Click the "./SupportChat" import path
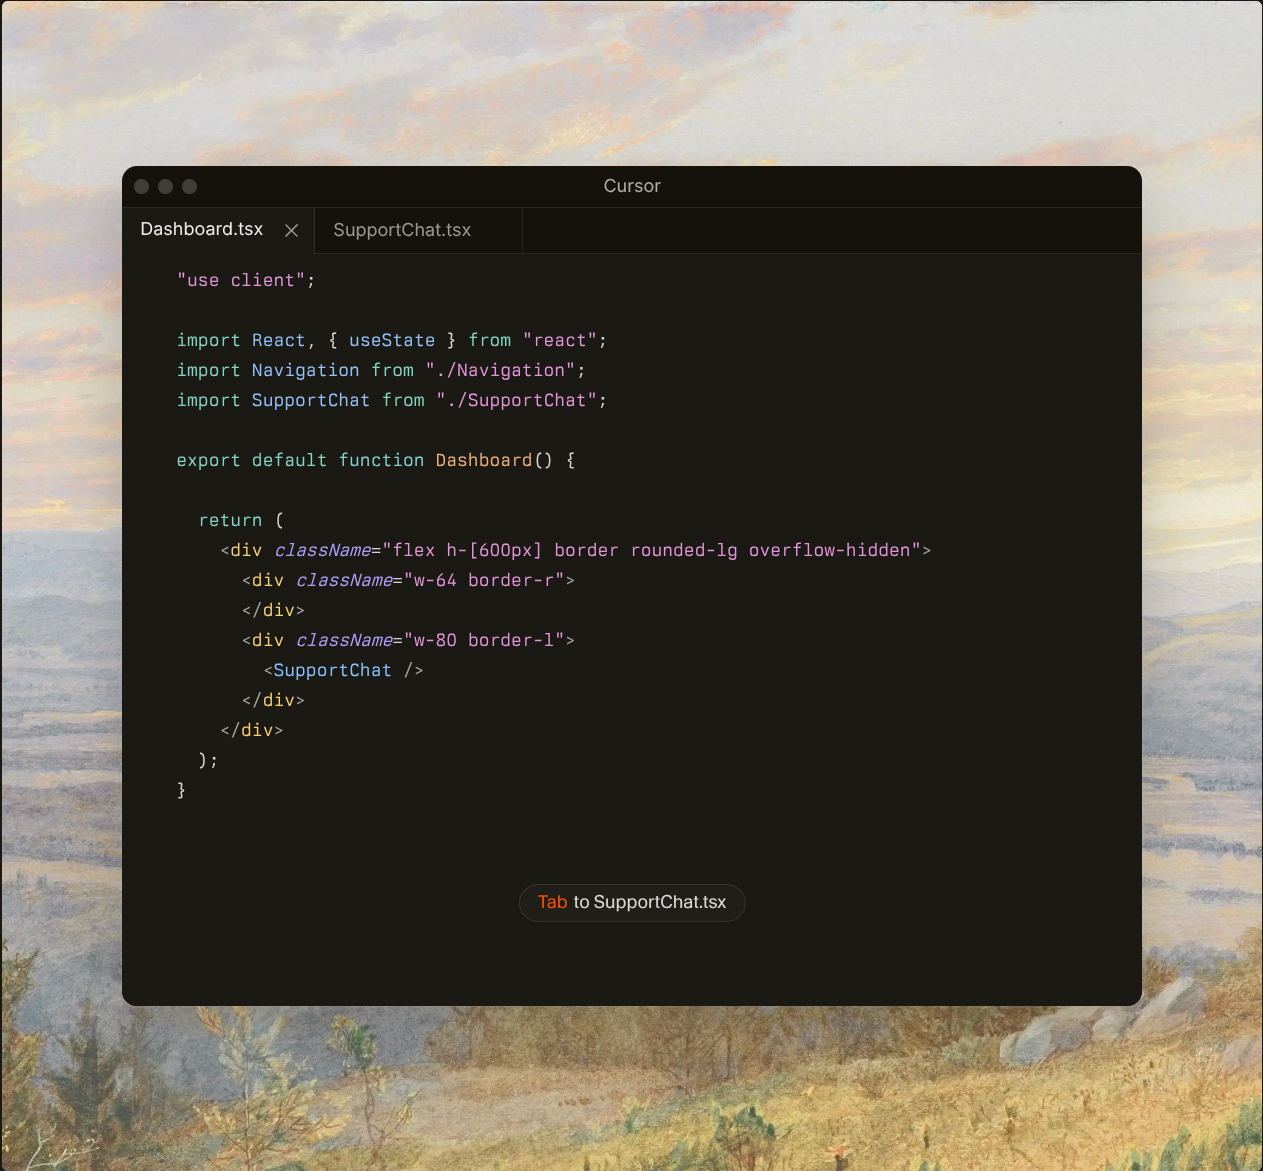 [x=516, y=401]
